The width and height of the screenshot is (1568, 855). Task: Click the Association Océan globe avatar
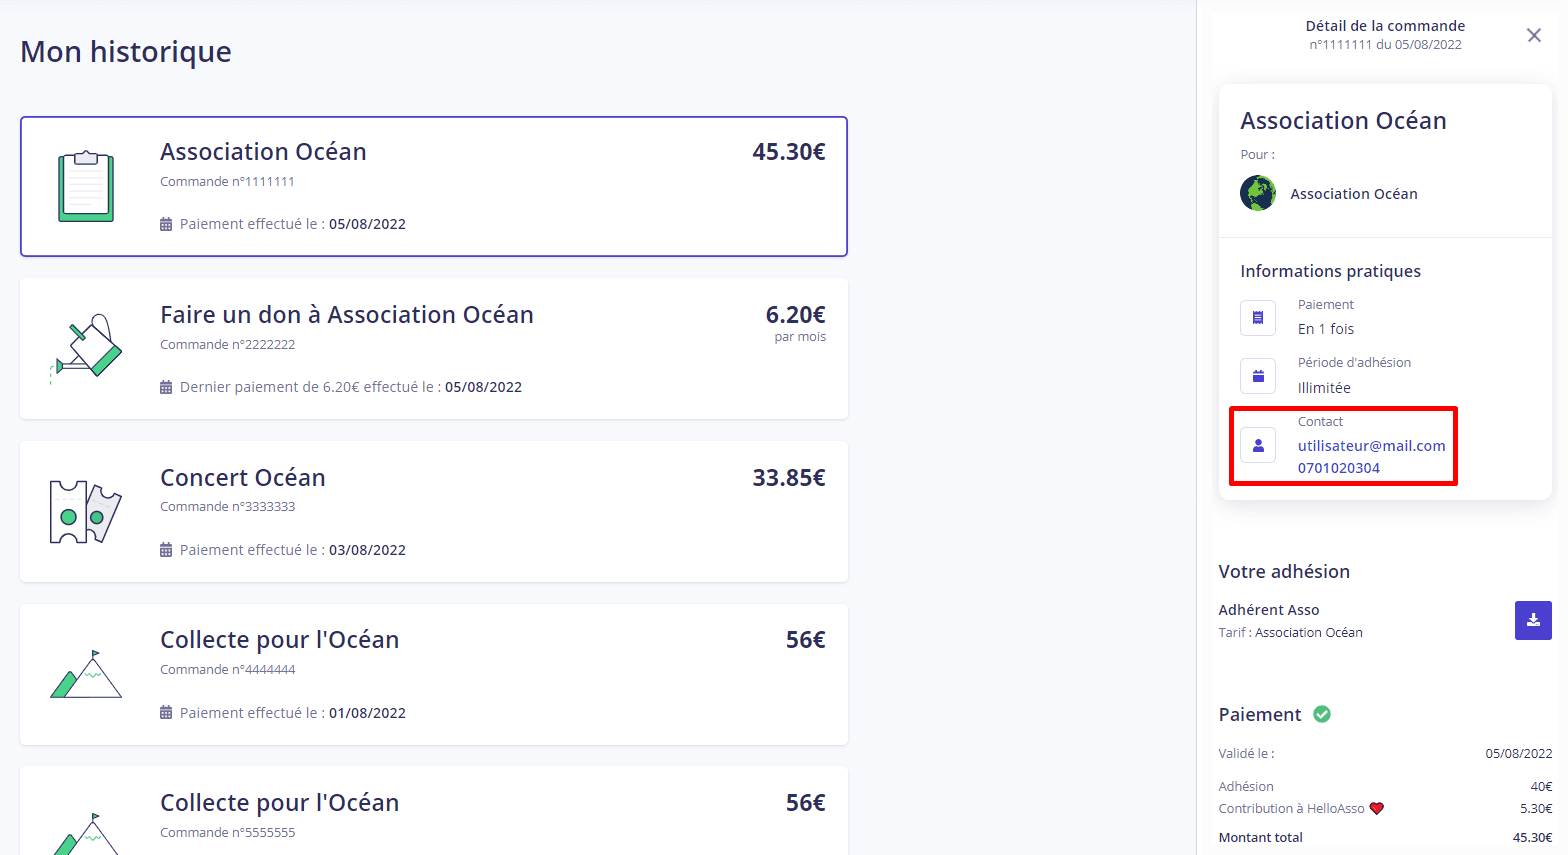(x=1258, y=193)
